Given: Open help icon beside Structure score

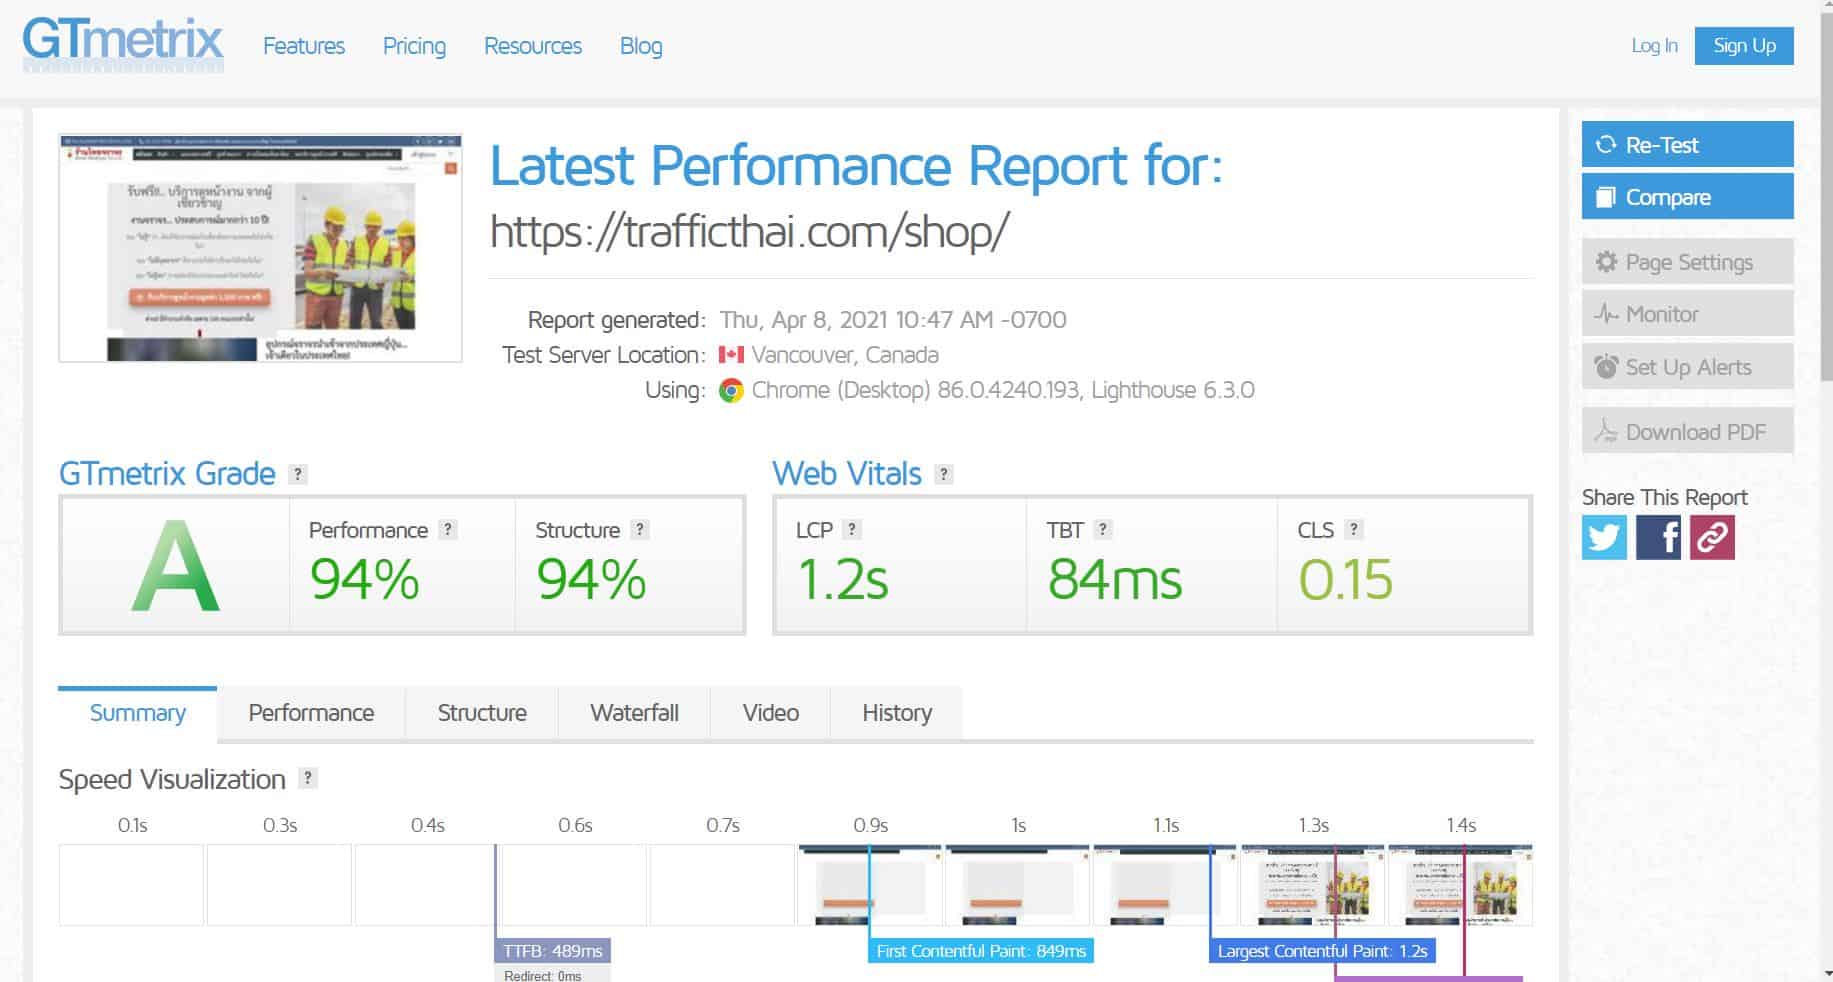Looking at the screenshot, I should pyautogui.click(x=640, y=530).
